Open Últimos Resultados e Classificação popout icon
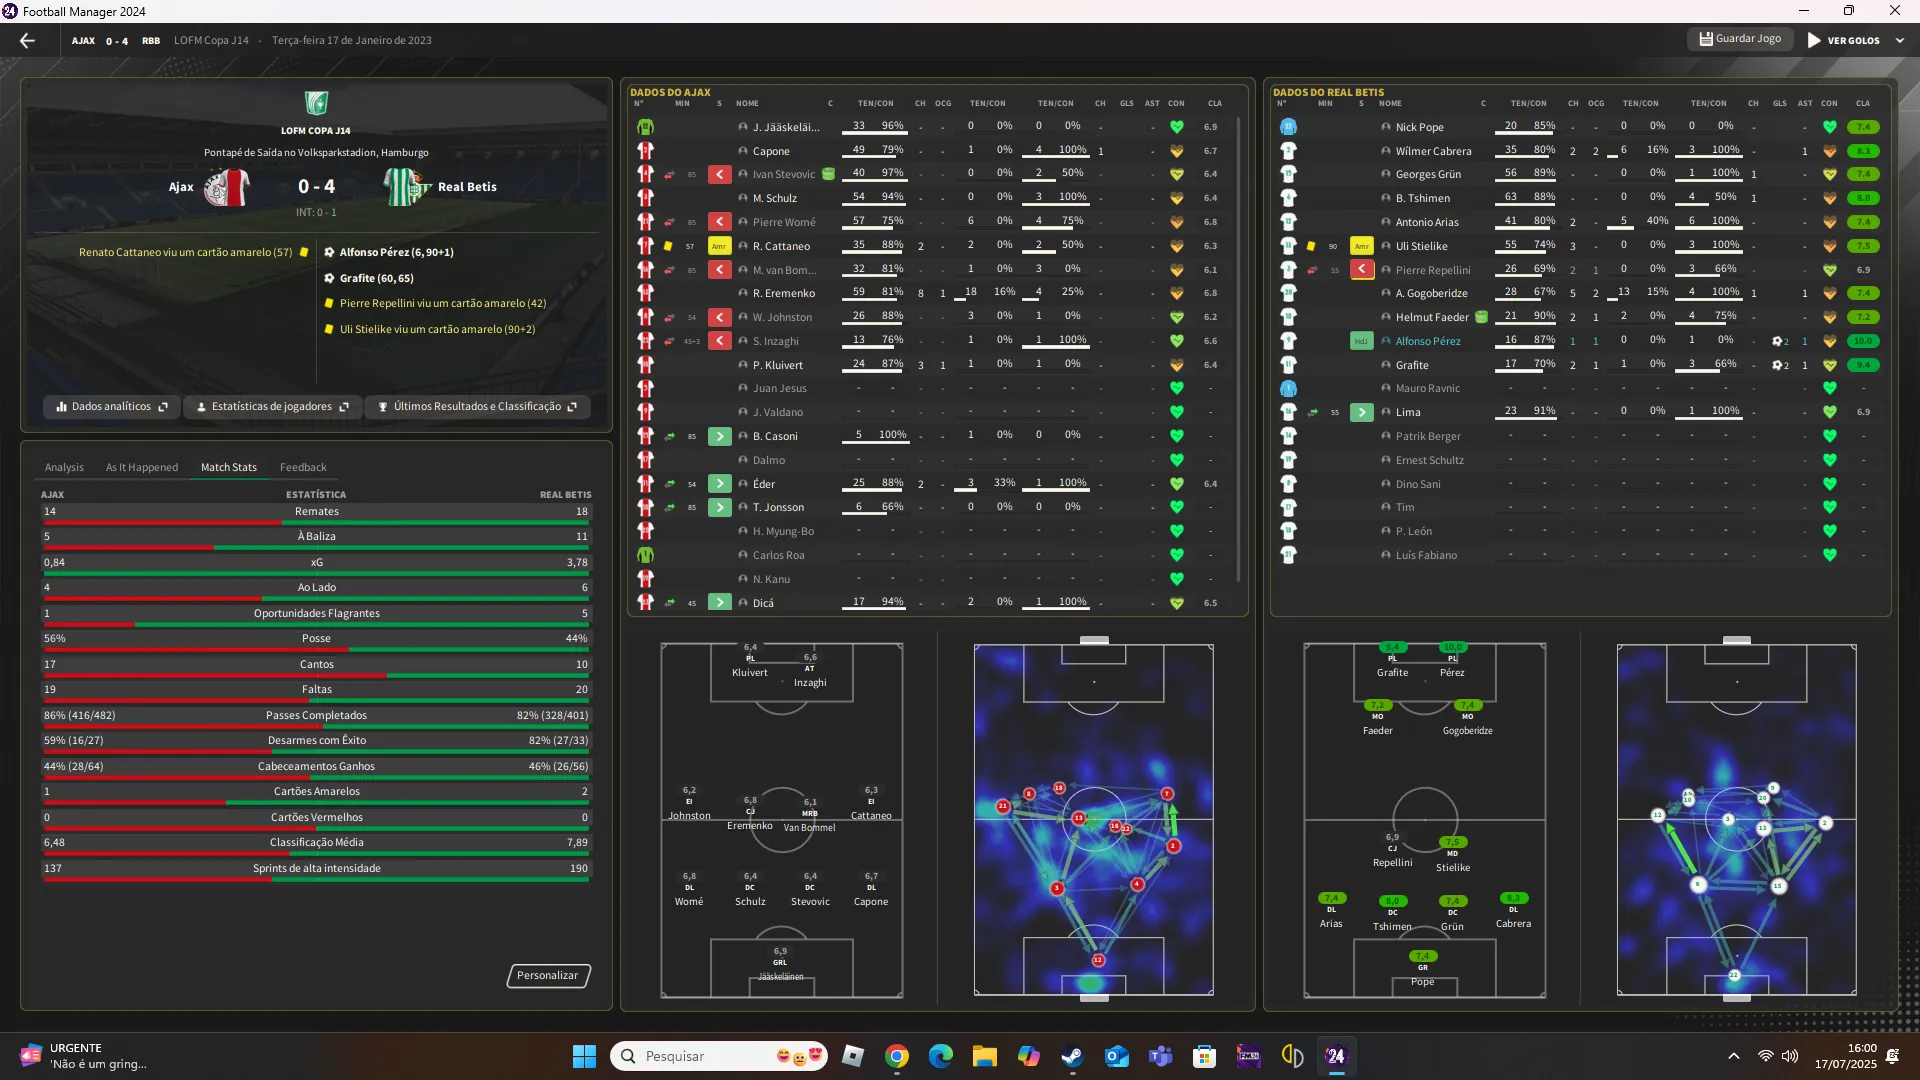 click(x=572, y=407)
